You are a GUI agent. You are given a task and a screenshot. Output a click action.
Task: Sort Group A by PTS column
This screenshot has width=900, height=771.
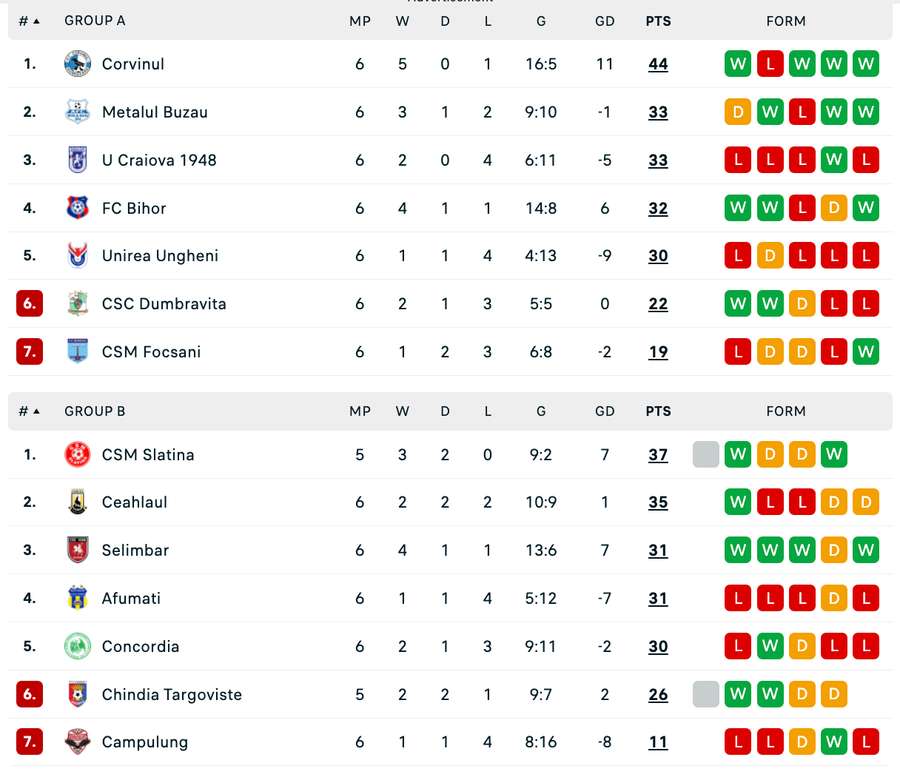[658, 21]
